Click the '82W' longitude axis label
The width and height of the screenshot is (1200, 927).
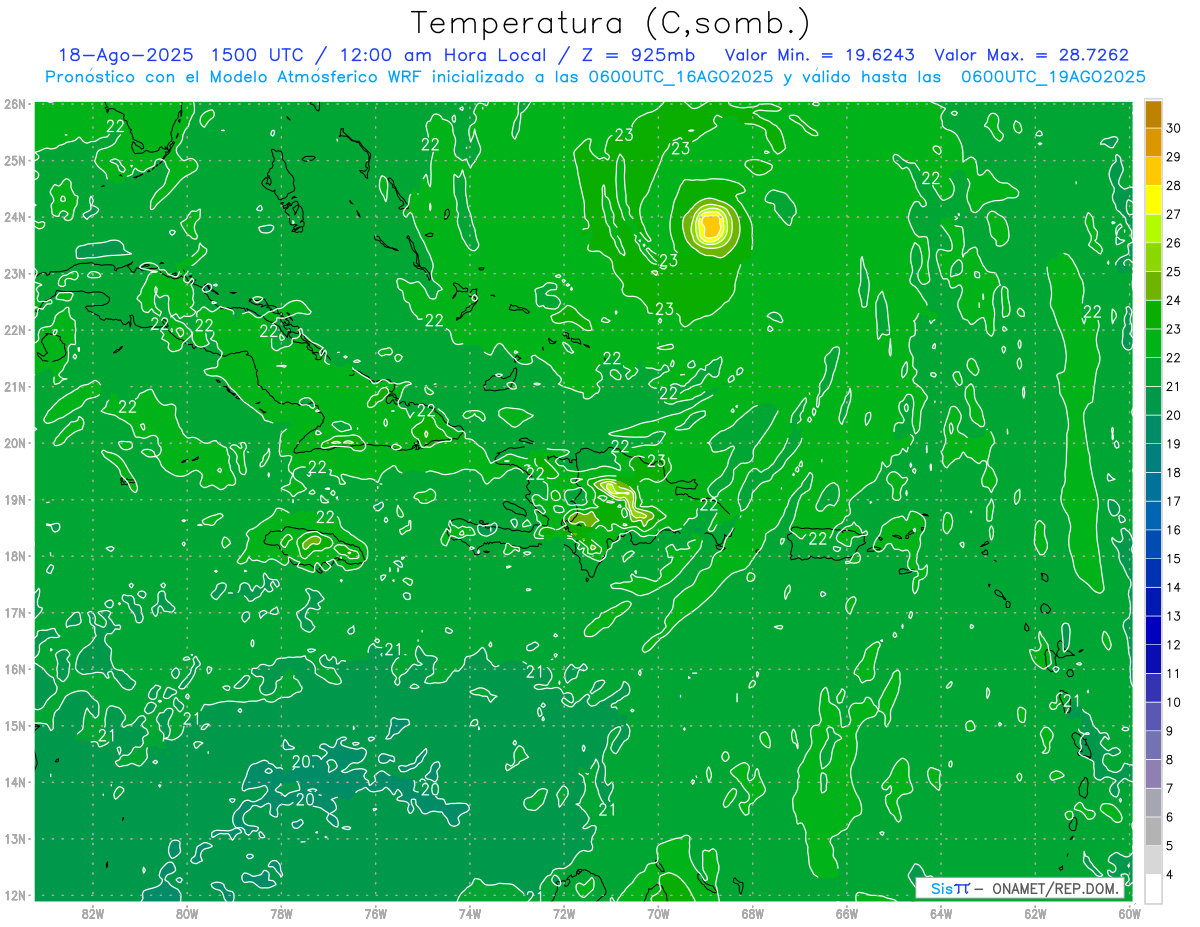[92, 913]
